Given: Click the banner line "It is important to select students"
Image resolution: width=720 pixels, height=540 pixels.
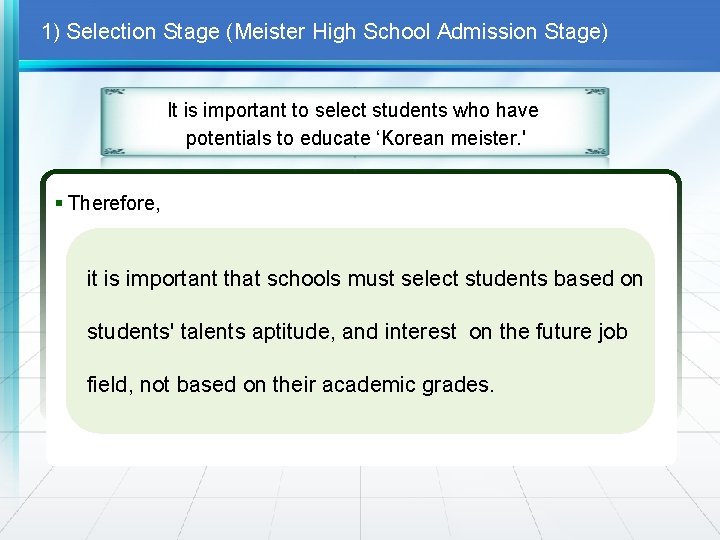Looking at the screenshot, I should pos(353,110).
